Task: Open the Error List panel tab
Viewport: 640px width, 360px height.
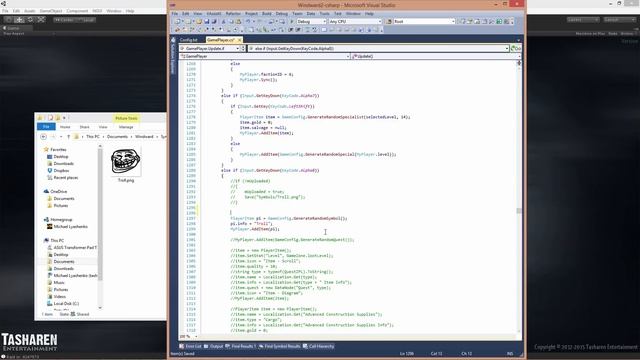Action: click(x=191, y=346)
